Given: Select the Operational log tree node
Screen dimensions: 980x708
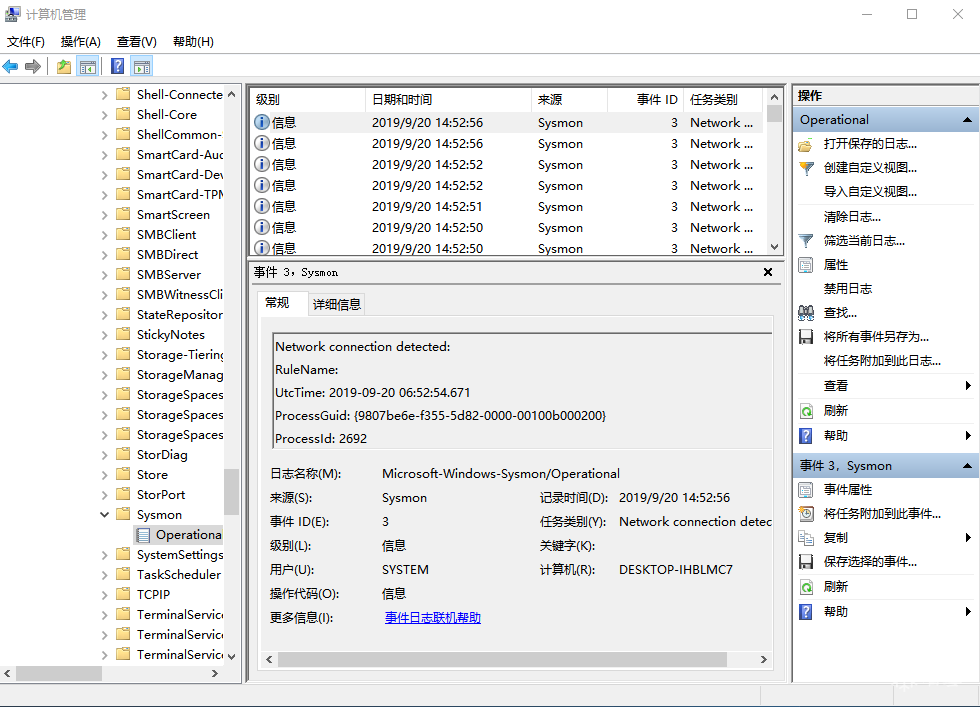Looking at the screenshot, I should [x=179, y=535].
